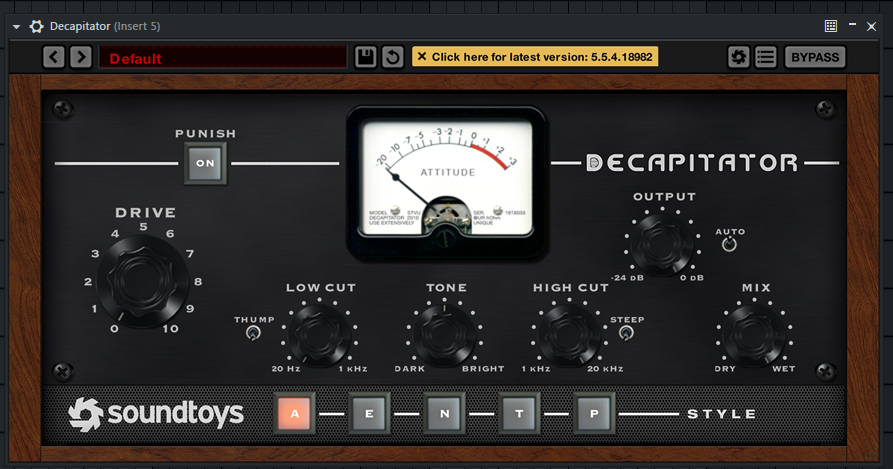Revert the preset with the circular arrow icon

click(x=392, y=57)
